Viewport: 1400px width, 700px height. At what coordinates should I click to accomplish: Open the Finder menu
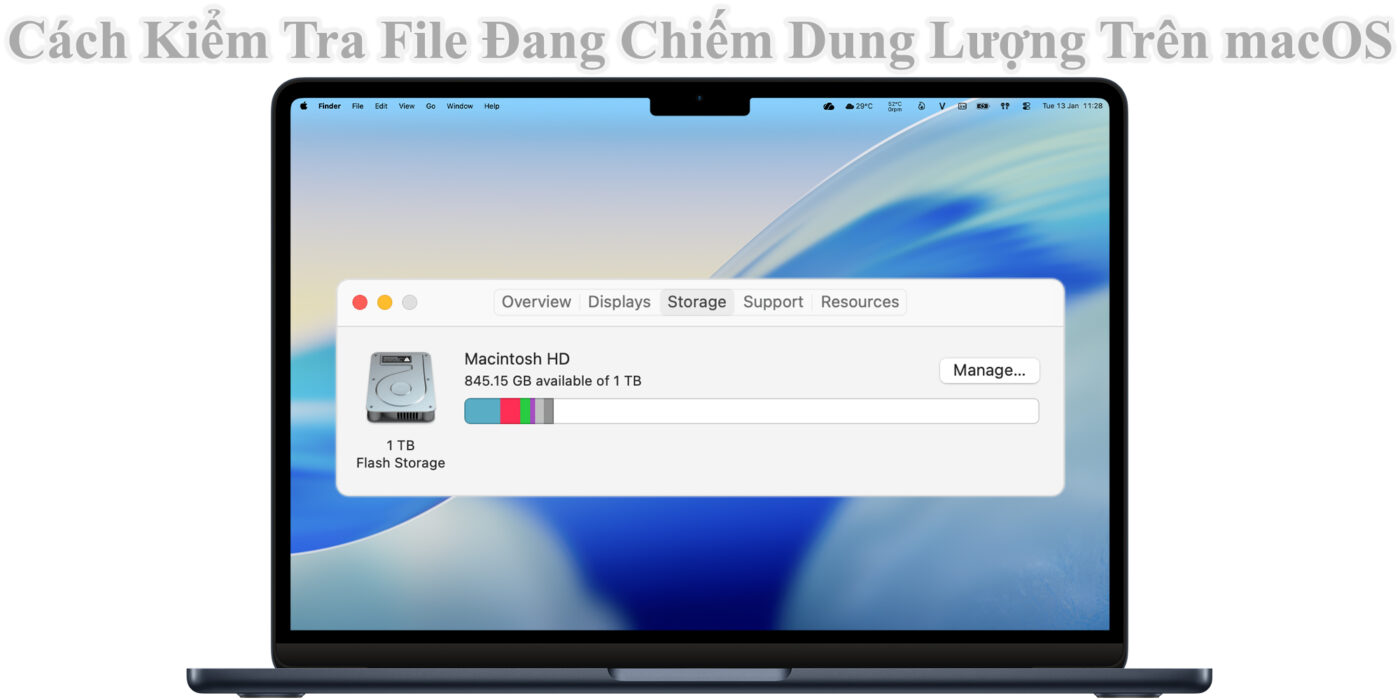coord(330,106)
